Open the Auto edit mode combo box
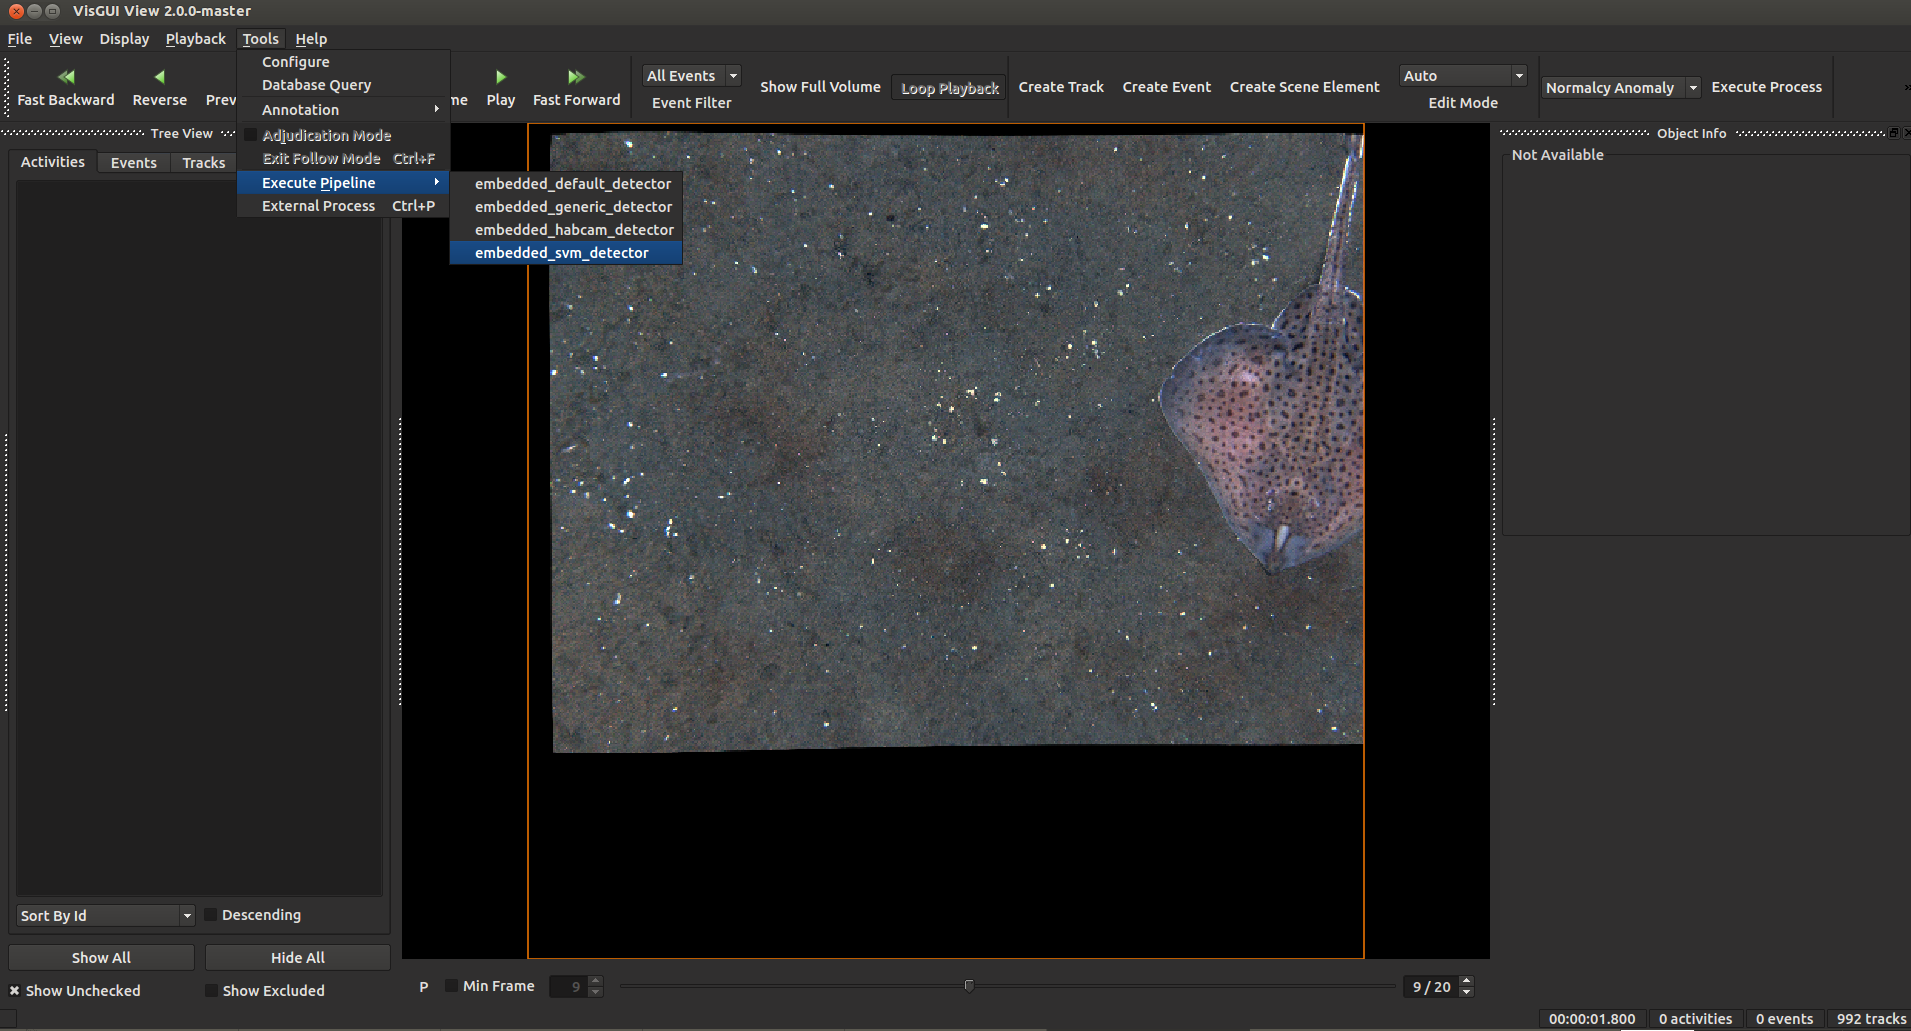Viewport: 1911px width, 1031px height. (x=1463, y=76)
